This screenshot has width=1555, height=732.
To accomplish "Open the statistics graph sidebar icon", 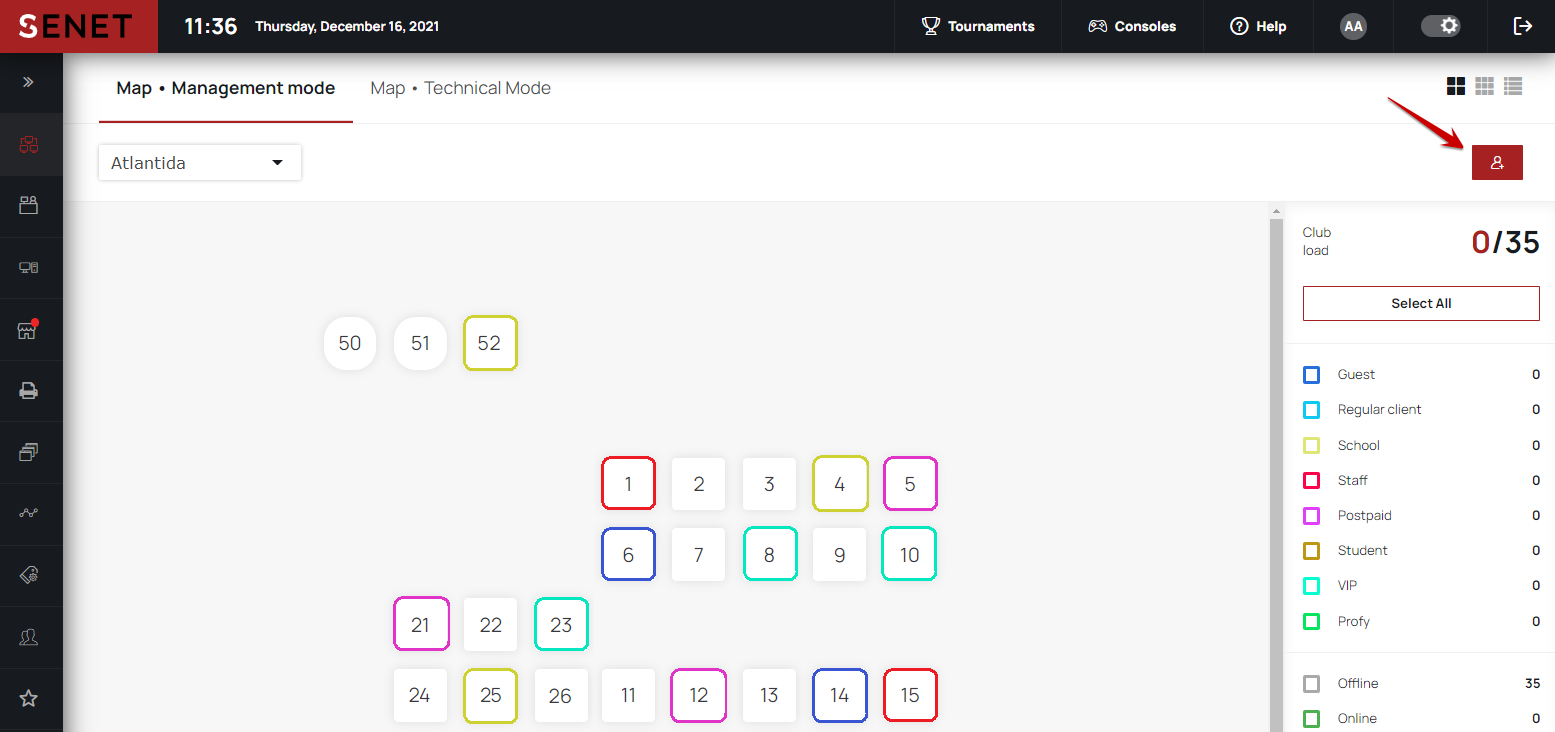I will [x=28, y=513].
